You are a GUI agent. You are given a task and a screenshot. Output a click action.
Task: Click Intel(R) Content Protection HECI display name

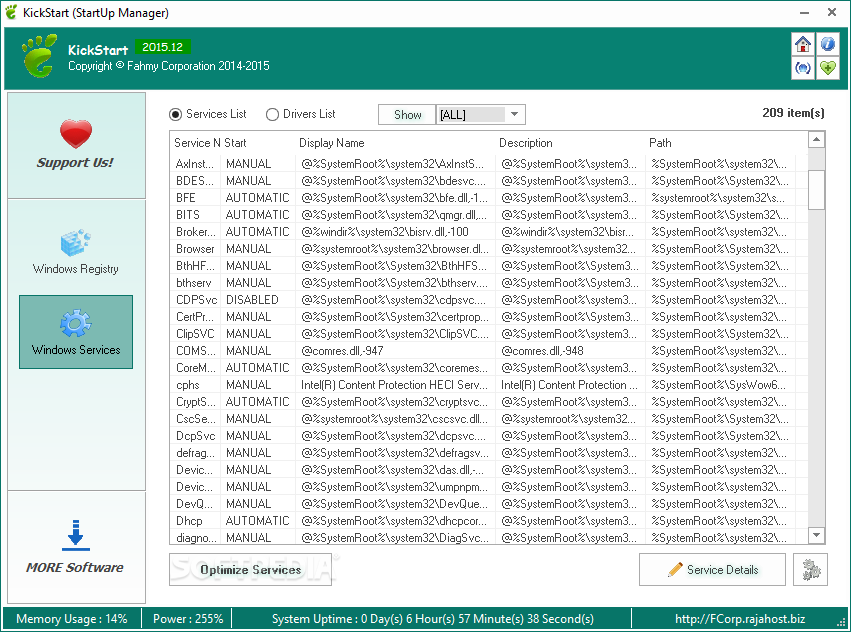[394, 385]
